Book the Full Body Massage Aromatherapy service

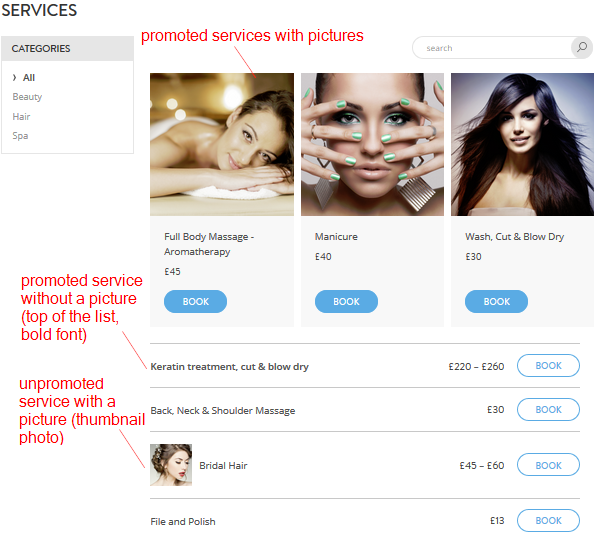pos(195,301)
